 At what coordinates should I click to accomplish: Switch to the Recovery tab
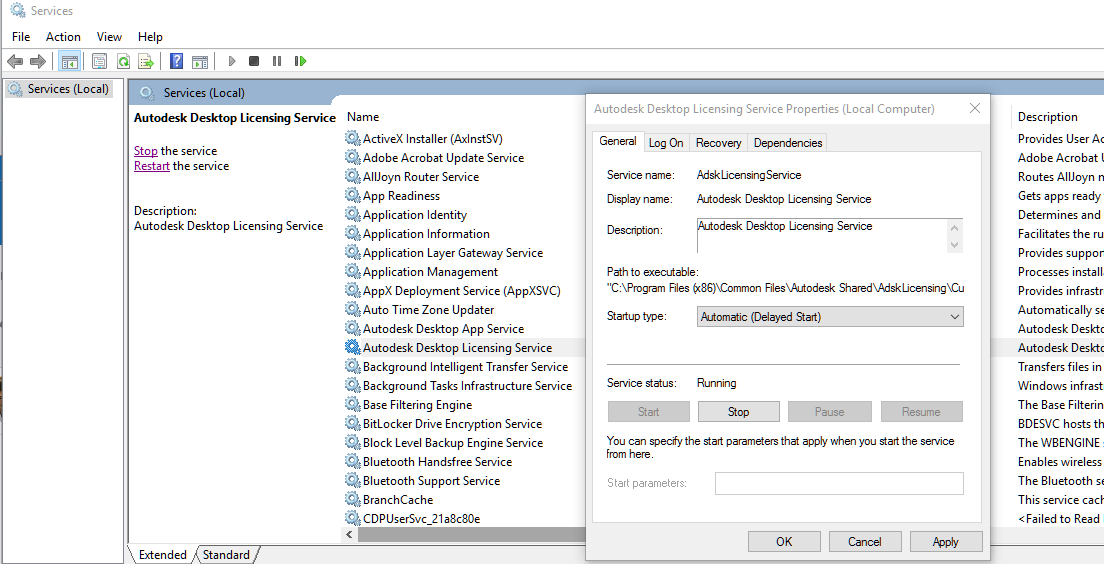pyautogui.click(x=718, y=143)
